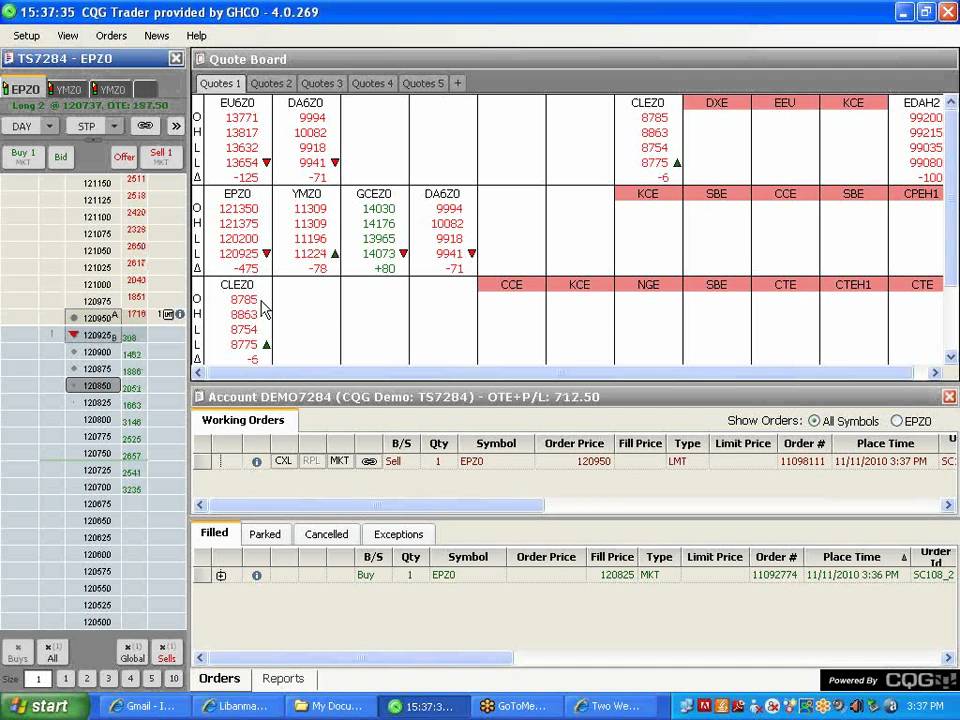Switch to Quotes 2 tab

tap(271, 83)
